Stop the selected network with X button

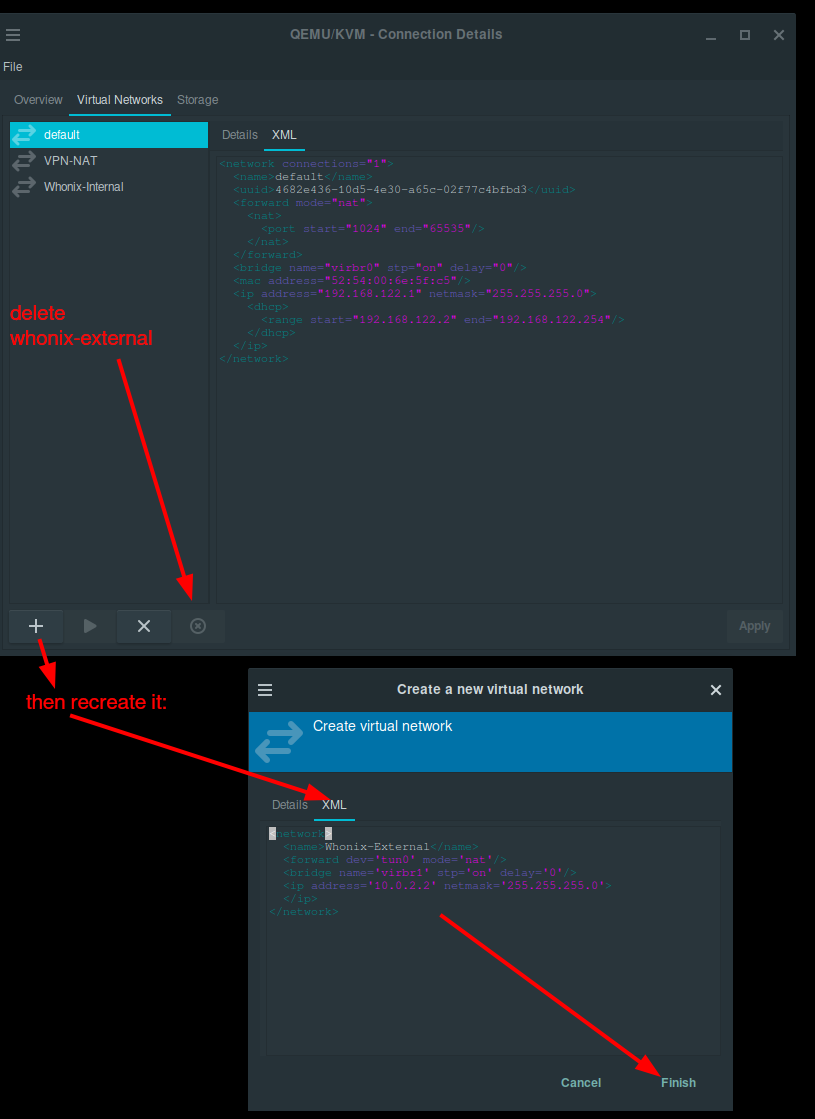point(144,626)
